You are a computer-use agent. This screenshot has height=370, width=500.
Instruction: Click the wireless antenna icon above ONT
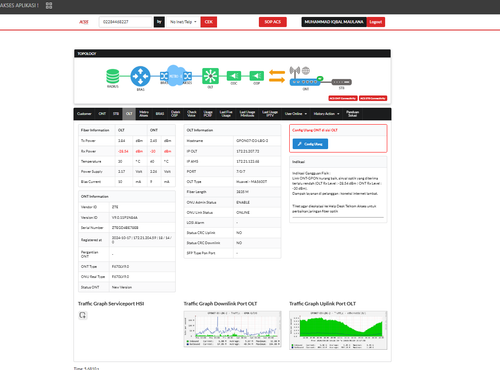295,72
